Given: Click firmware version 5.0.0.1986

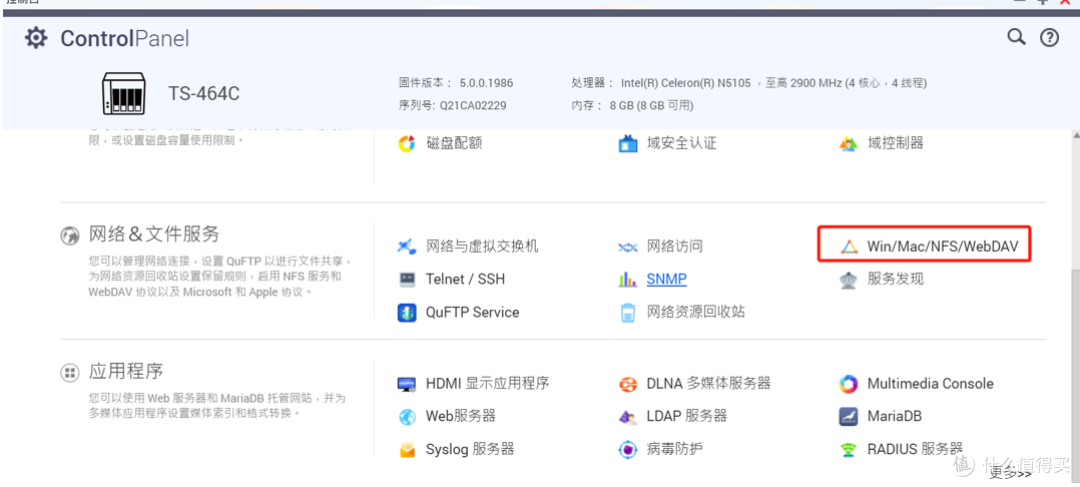Looking at the screenshot, I should (x=486, y=83).
